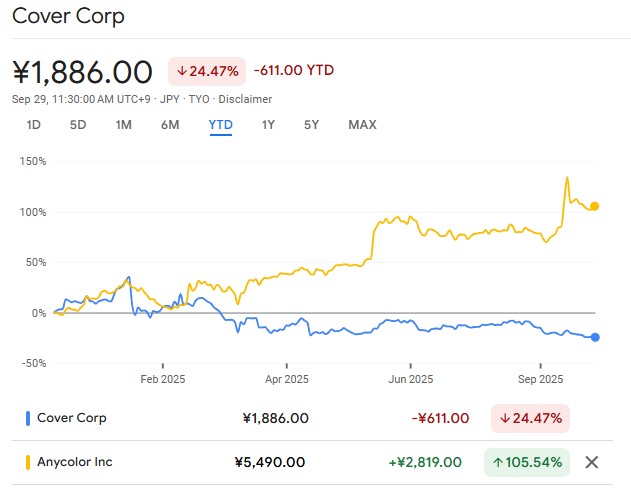Click the Cover Corp page heading
This screenshot has height=495, width=631.
(x=69, y=18)
